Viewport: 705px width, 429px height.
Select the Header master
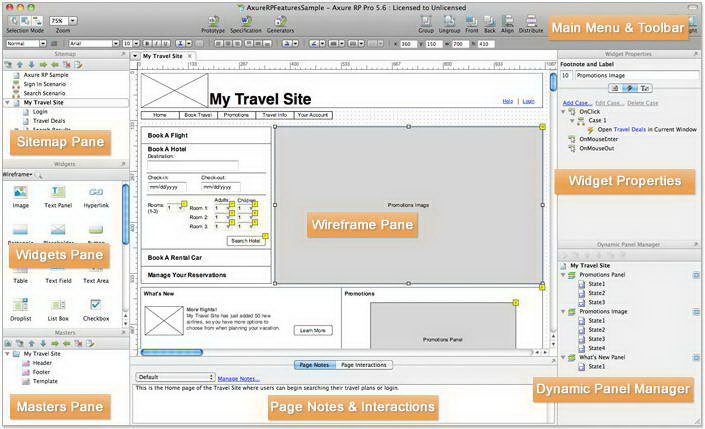coord(42,363)
